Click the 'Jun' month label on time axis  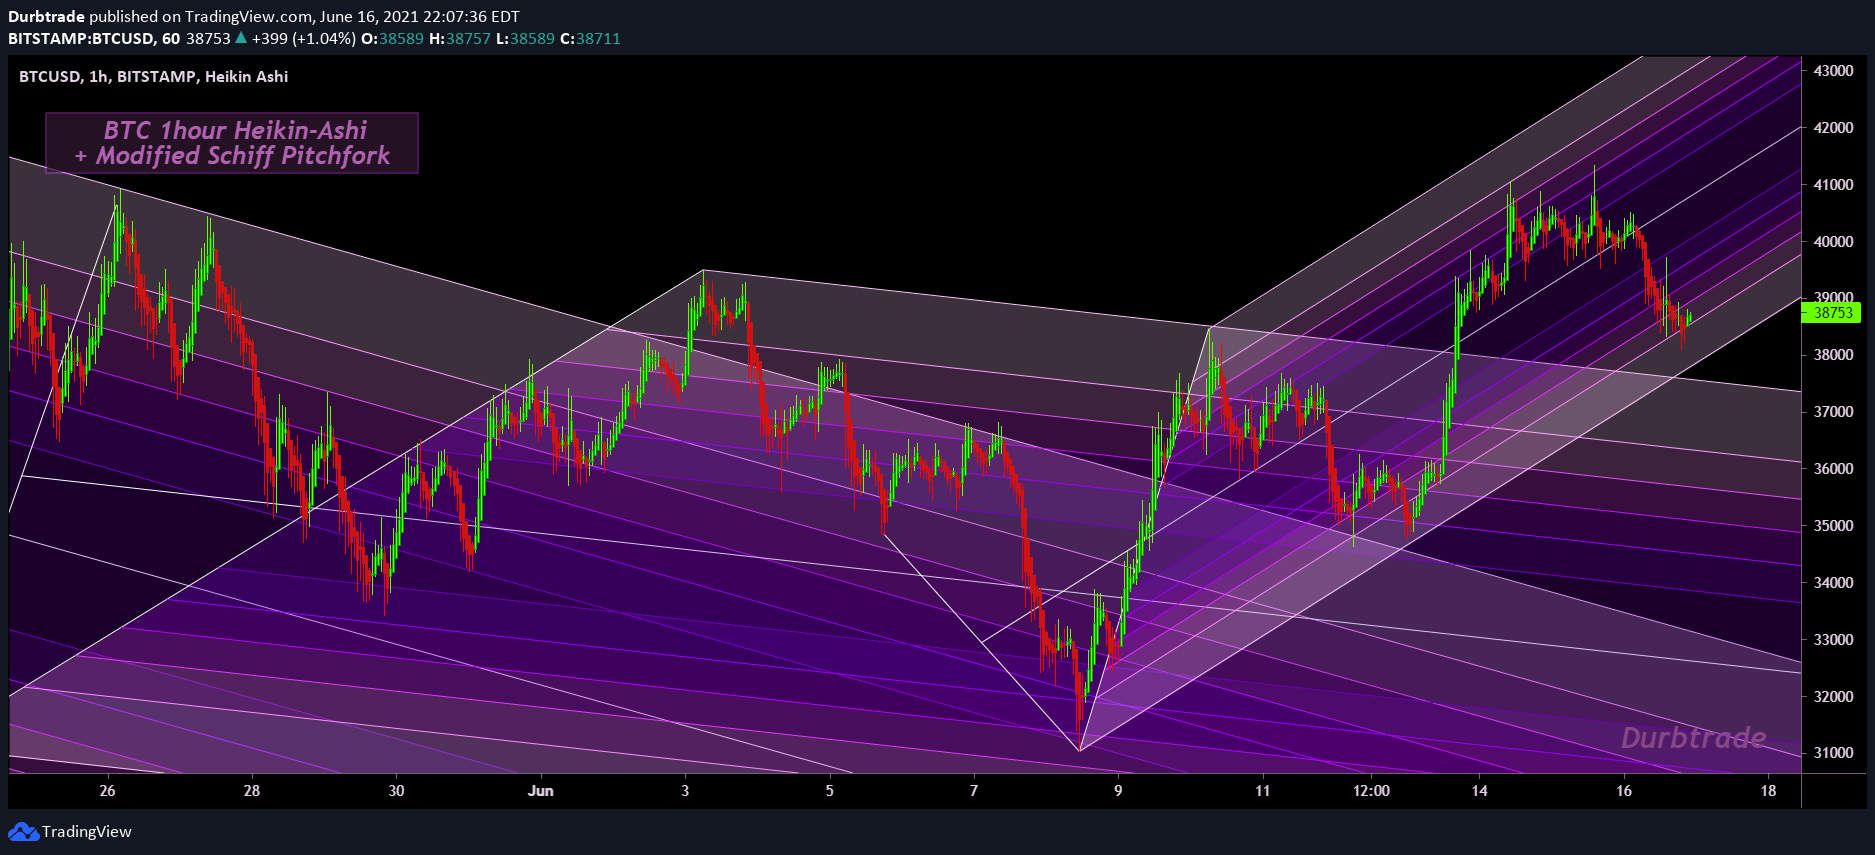click(541, 791)
